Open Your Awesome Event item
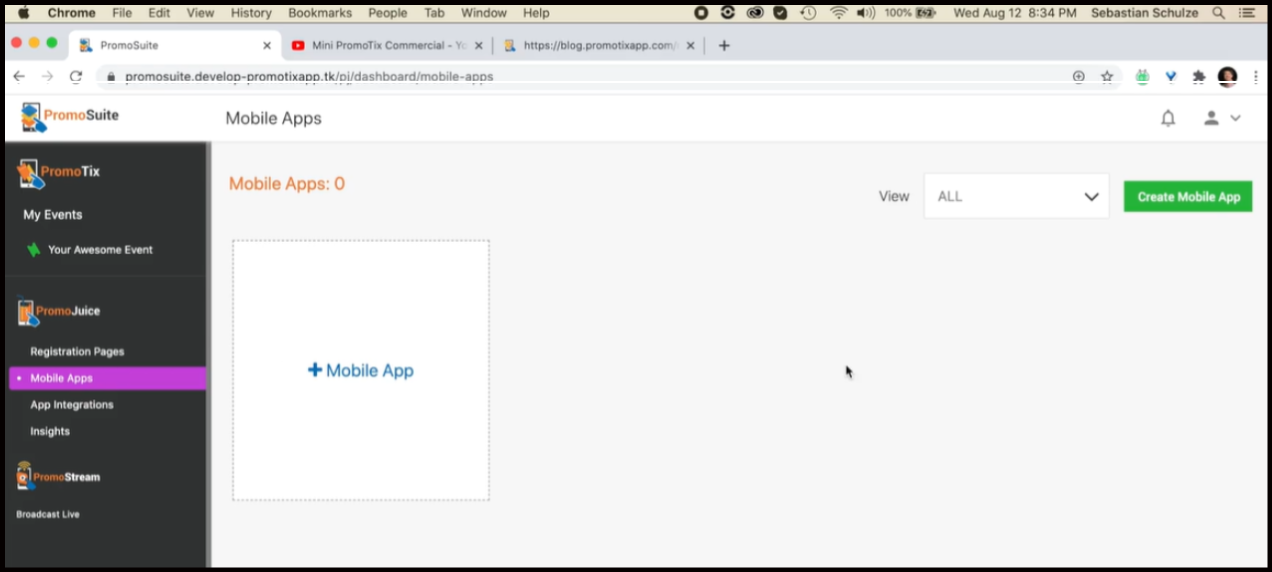The width and height of the screenshot is (1272, 572). point(100,250)
